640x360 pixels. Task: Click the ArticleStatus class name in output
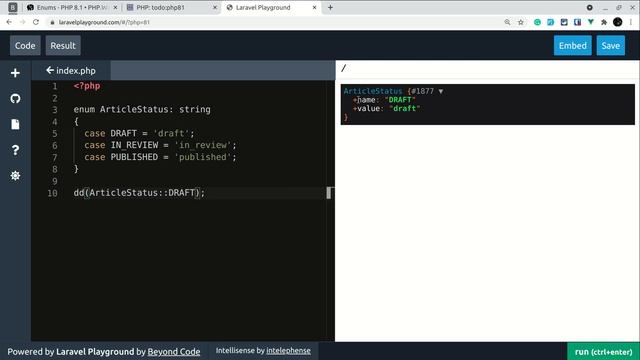click(373, 91)
